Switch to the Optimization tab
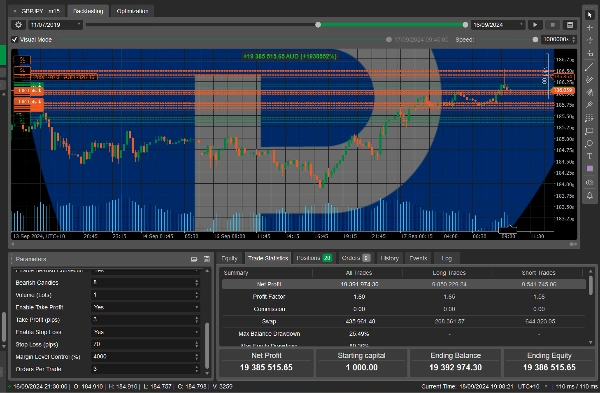The image size is (600, 393). 132,11
